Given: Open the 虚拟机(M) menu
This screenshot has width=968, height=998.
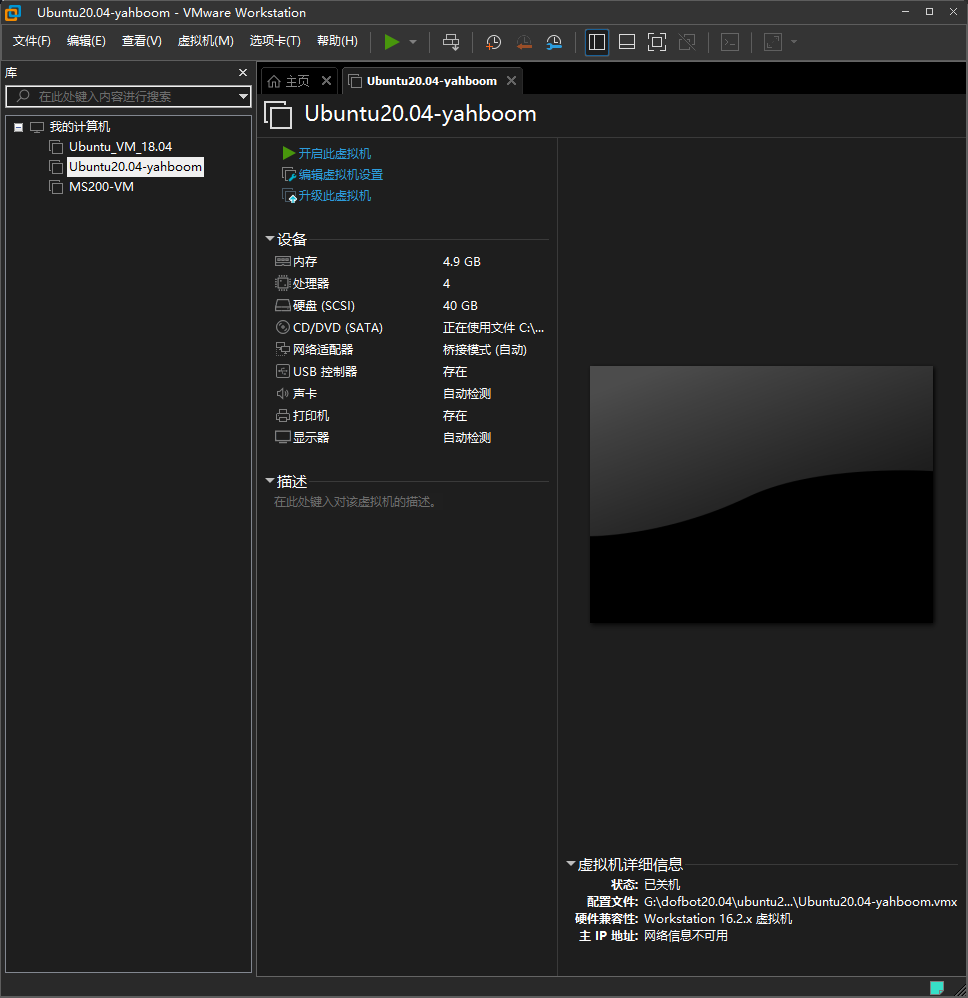Looking at the screenshot, I should pos(205,41).
